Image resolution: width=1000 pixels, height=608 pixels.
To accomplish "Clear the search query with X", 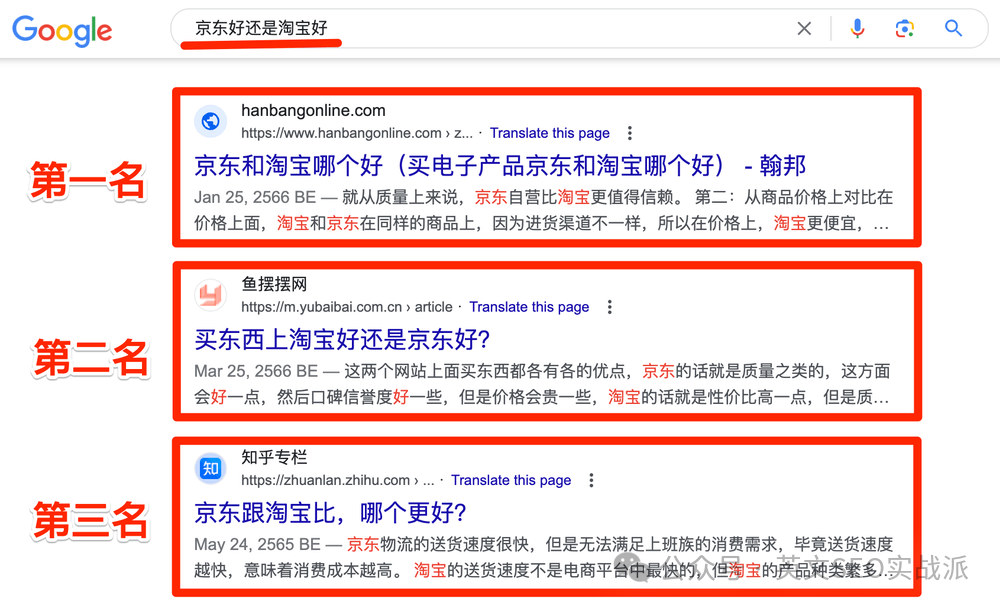I will click(x=804, y=28).
